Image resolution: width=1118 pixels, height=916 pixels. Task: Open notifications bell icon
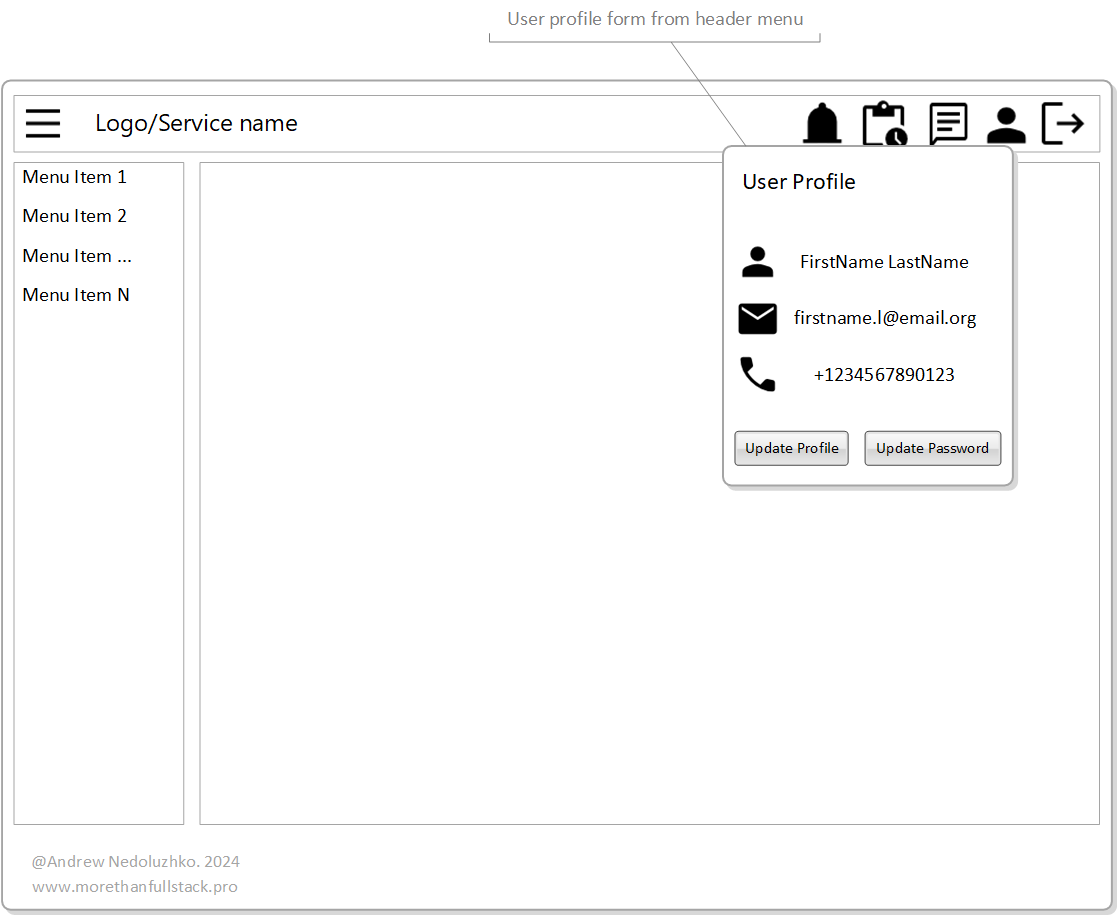coord(822,124)
